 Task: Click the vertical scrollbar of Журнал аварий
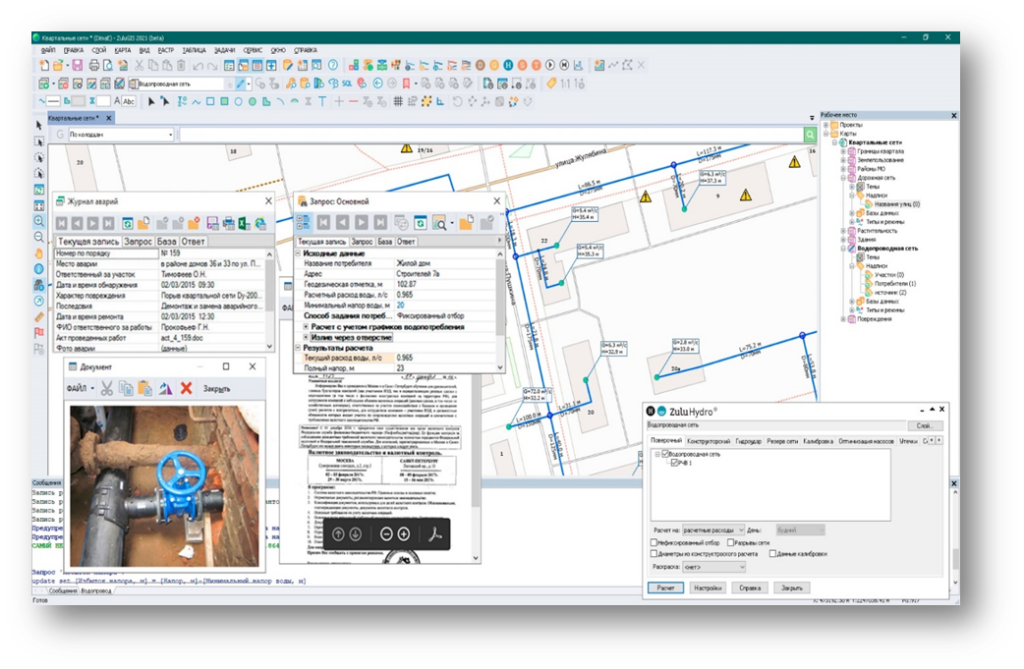[270, 301]
